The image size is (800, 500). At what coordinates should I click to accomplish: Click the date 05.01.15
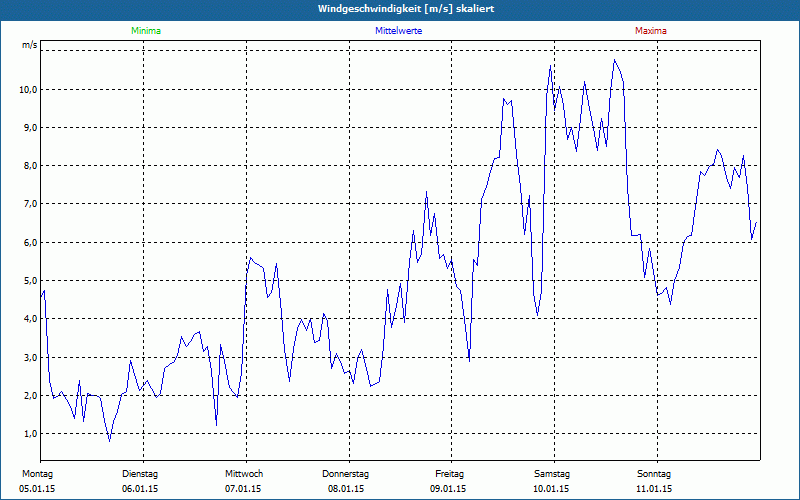pyautogui.click(x=37, y=489)
